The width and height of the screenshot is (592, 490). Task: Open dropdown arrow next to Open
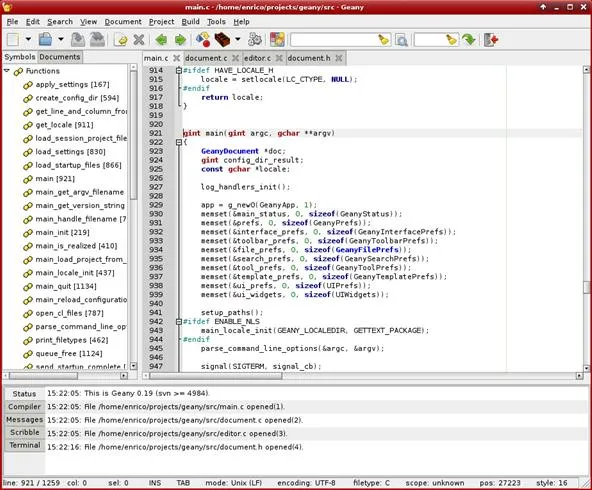pyautogui.click(x=60, y=39)
